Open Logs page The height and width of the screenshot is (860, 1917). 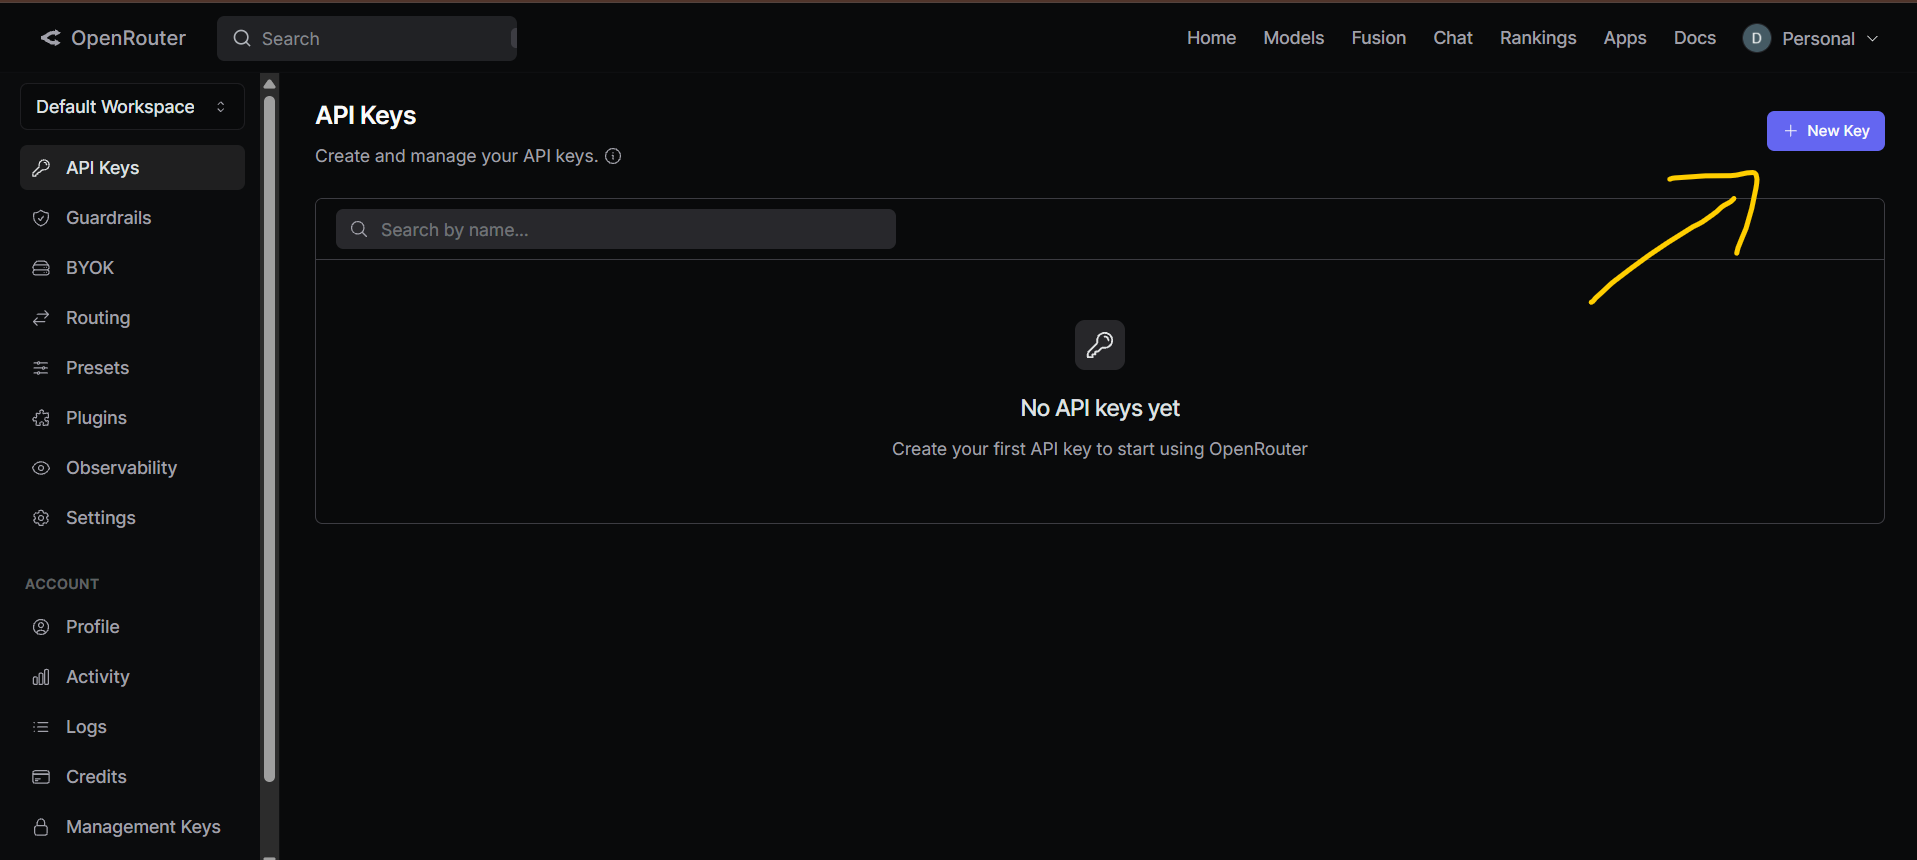pyautogui.click(x=132, y=727)
